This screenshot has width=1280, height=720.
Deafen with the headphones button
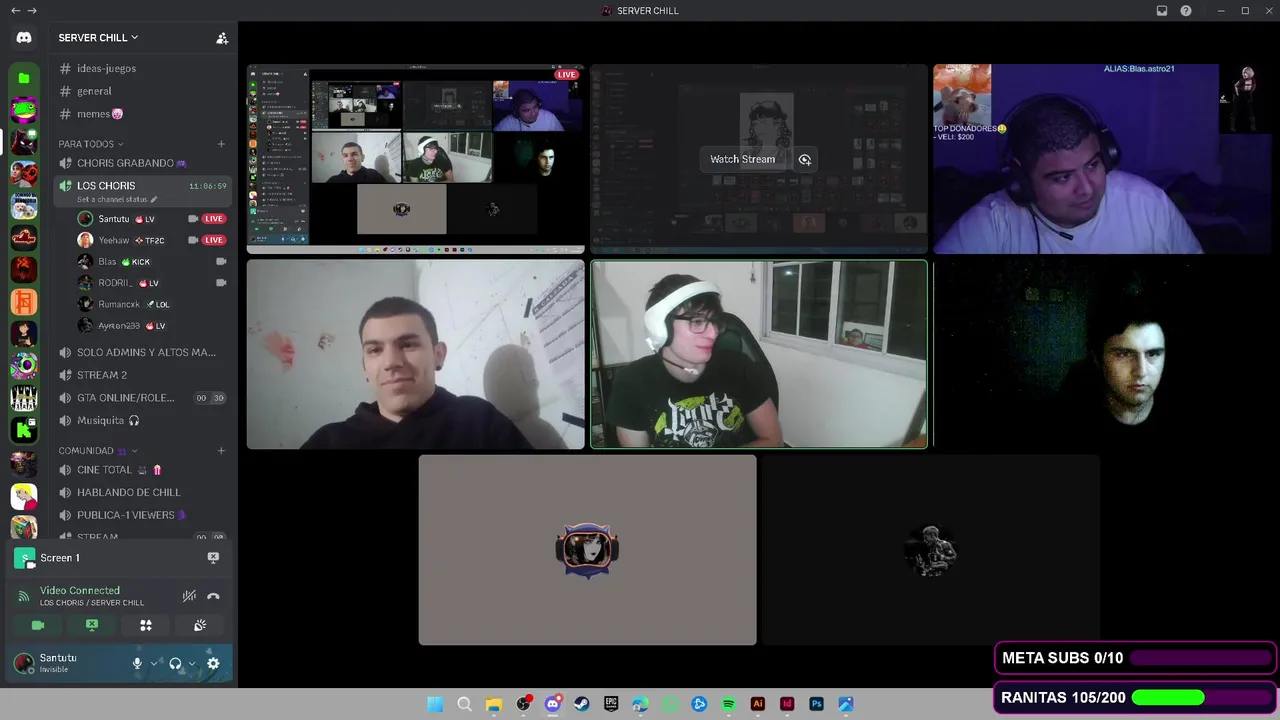coord(175,663)
